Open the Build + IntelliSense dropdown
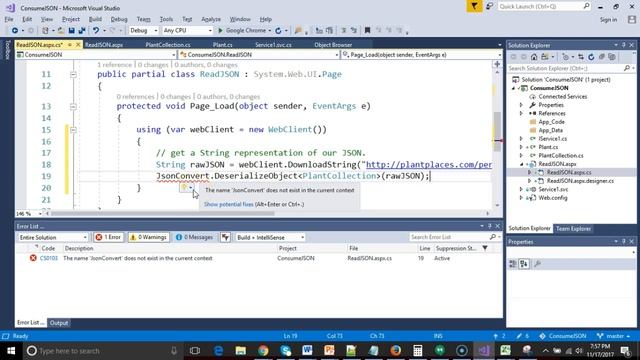 pyautogui.click(x=270, y=237)
